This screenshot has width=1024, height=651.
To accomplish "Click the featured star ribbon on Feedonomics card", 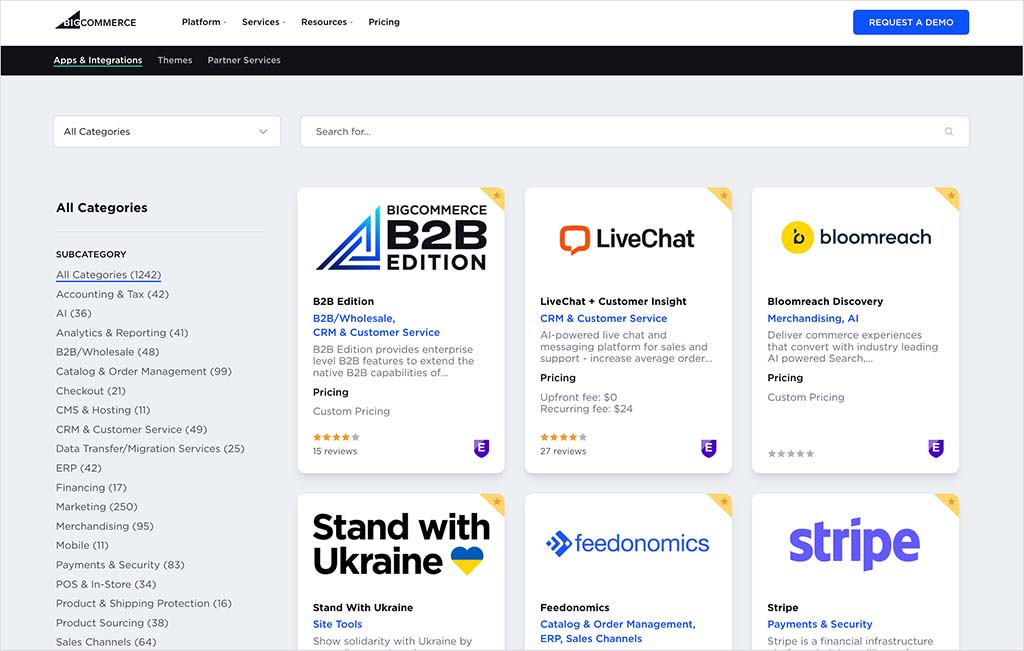I will 722,503.
